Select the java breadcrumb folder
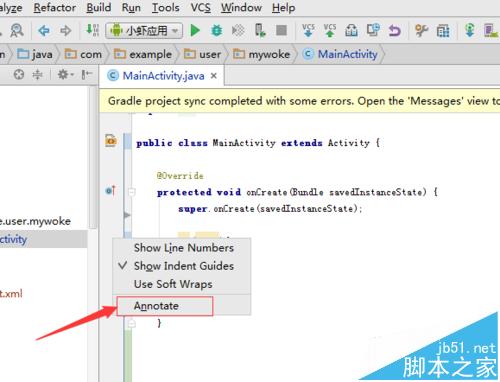Viewport: 500px width, 382px height. tap(35, 54)
